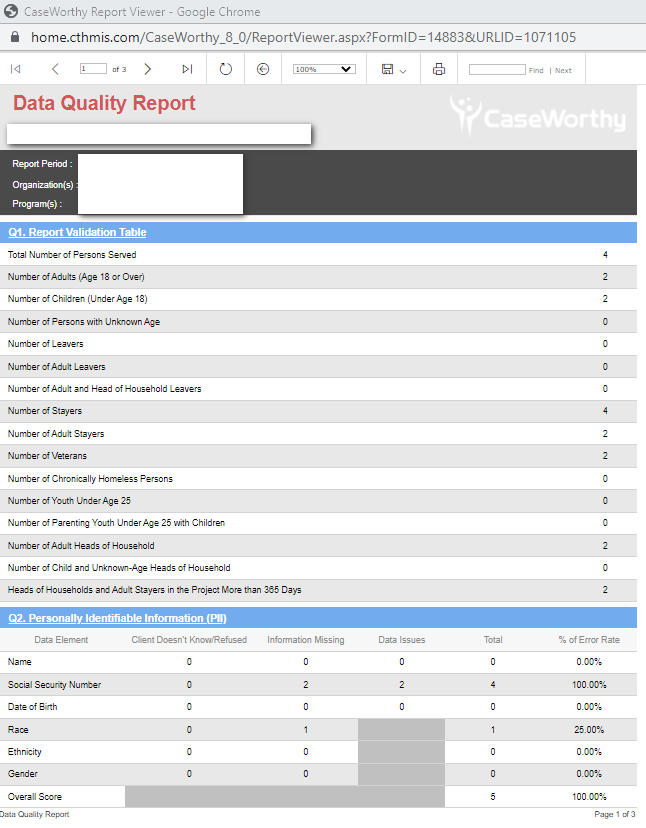This screenshot has height=828, width=646.
Task: Click the Q1. Report Validation Table heading
Action: tap(77, 232)
